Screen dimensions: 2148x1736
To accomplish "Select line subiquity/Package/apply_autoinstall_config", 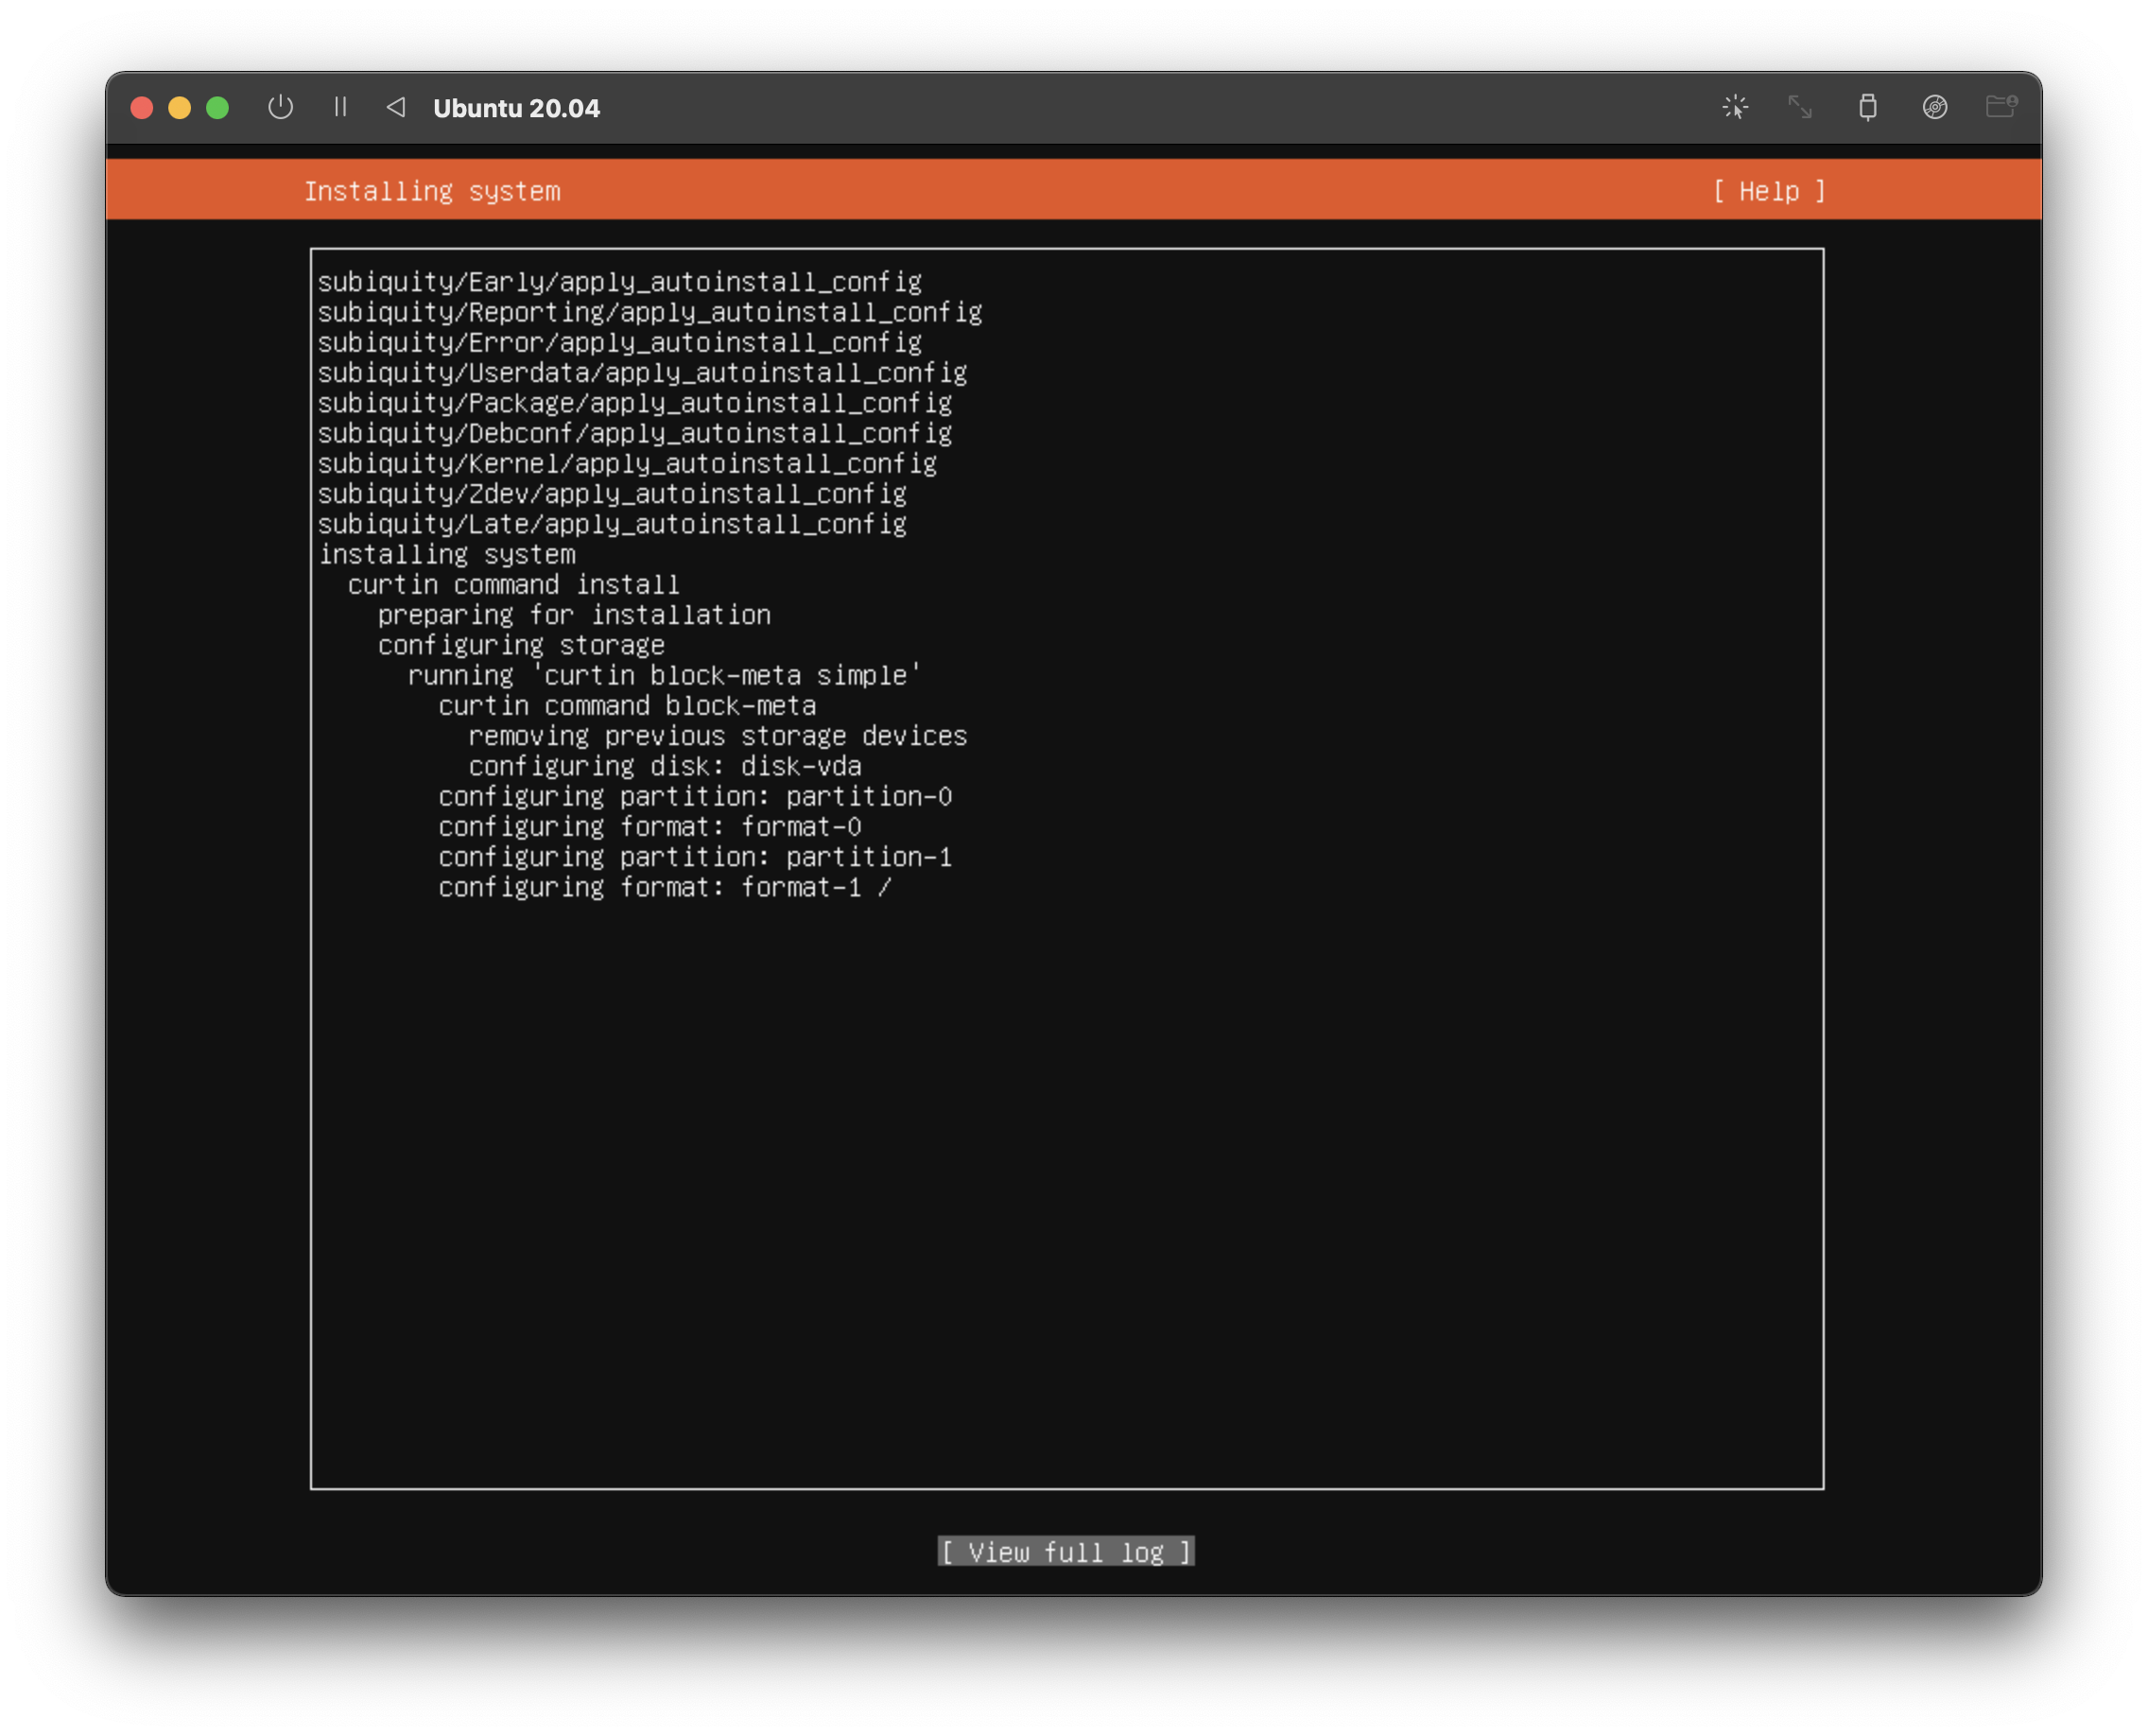I will 634,403.
